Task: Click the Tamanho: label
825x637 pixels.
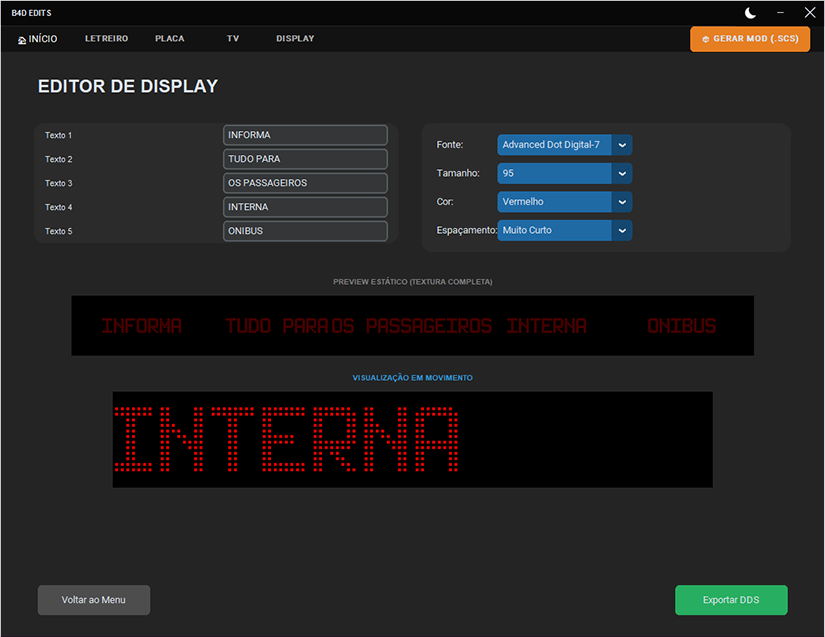Action: click(458, 173)
